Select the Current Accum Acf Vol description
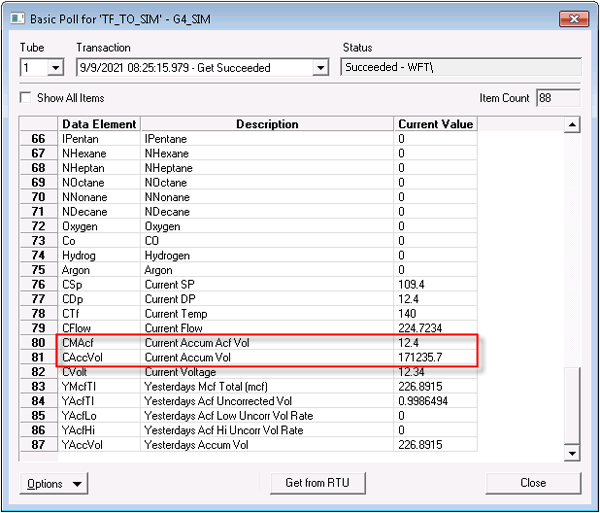Screen dimensions: 600x513 click(267, 342)
